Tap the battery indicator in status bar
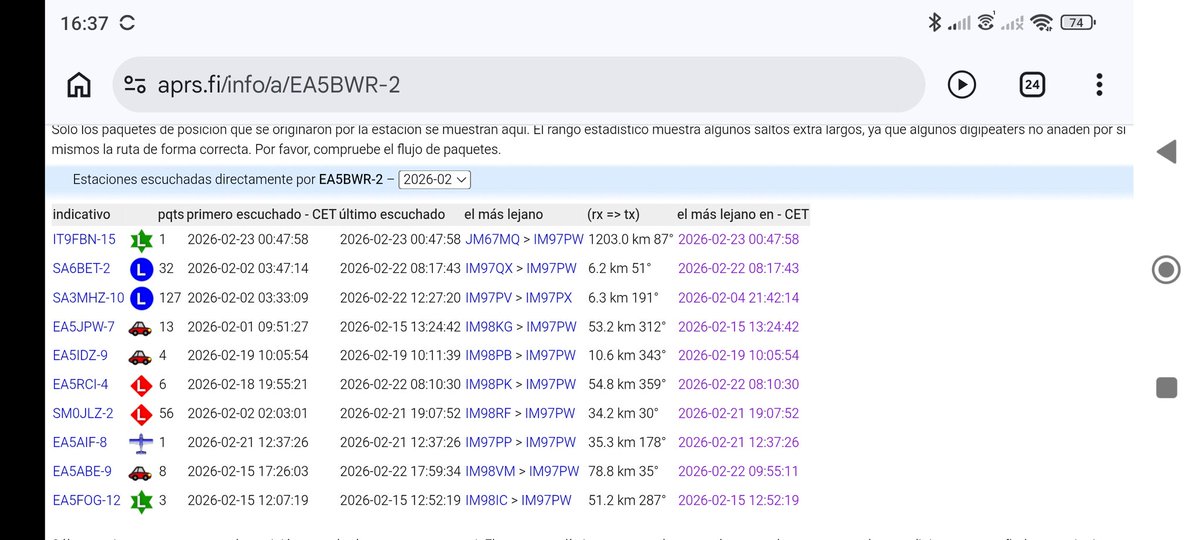Viewport: 1200px width, 540px height. pos(1078,22)
